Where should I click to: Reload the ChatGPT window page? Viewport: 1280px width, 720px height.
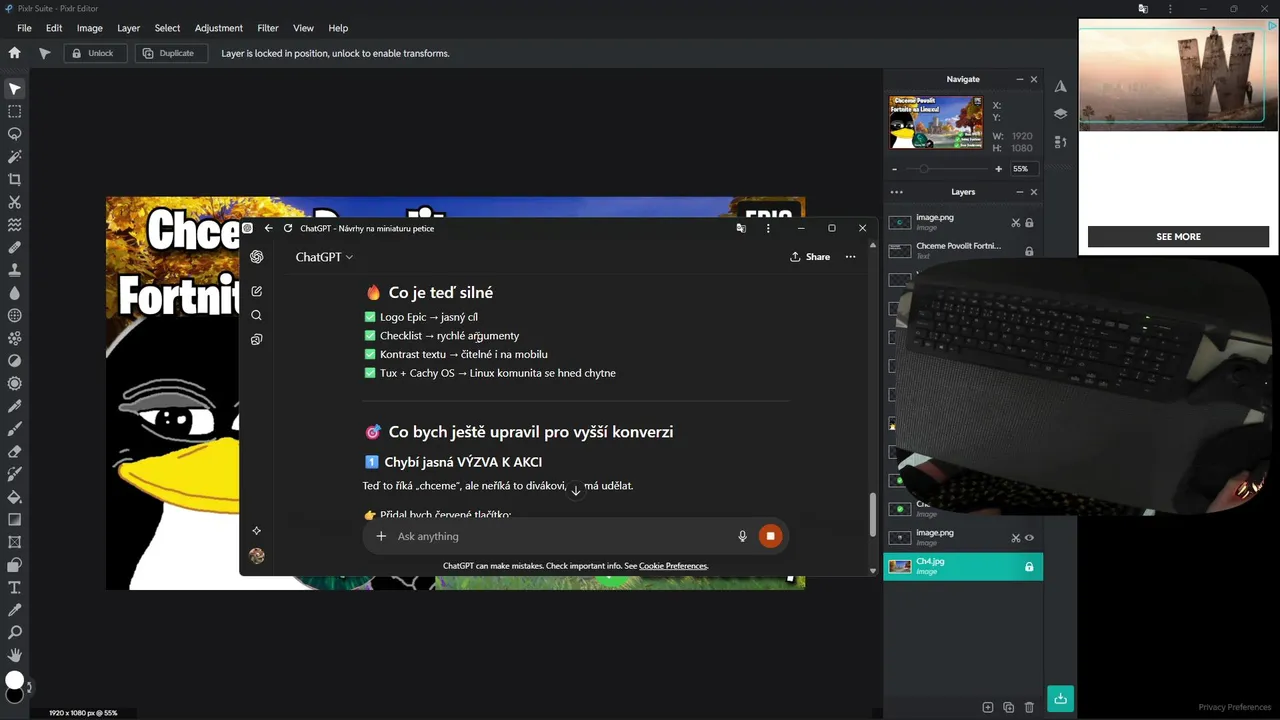click(288, 228)
